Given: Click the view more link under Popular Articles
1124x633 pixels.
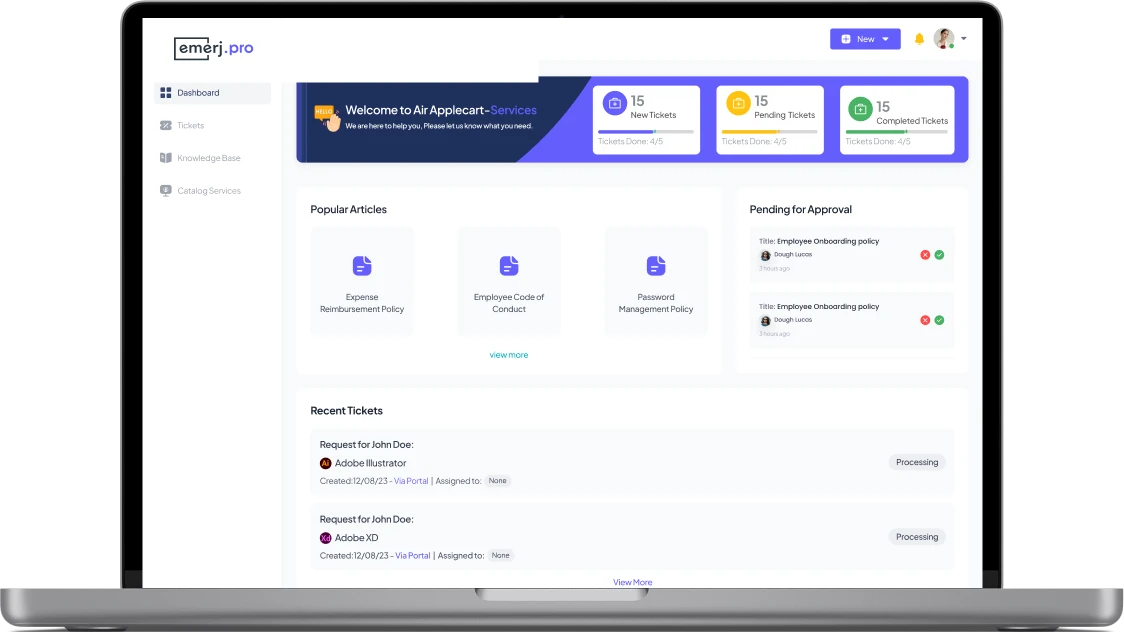Looking at the screenshot, I should pyautogui.click(x=509, y=354).
